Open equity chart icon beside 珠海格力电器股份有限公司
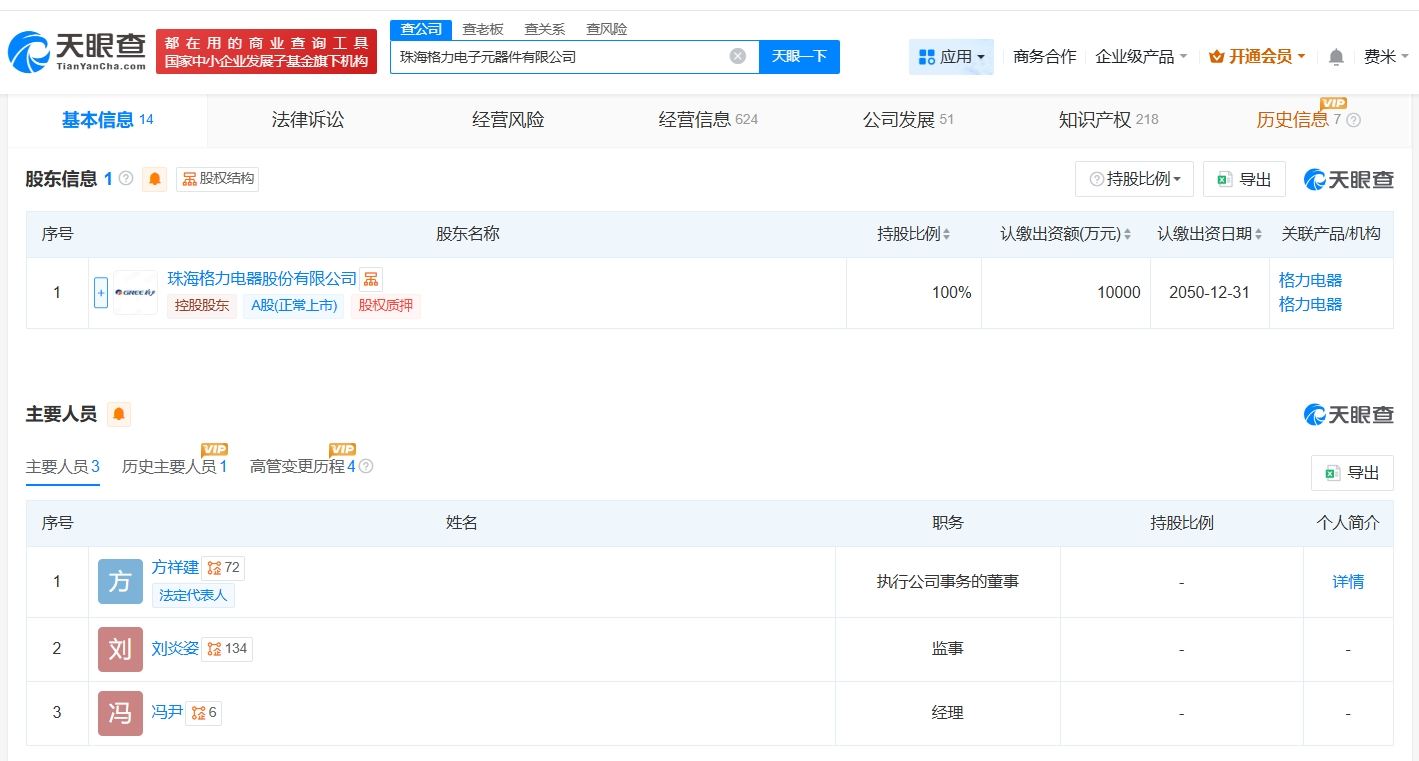1419x761 pixels. point(371,279)
